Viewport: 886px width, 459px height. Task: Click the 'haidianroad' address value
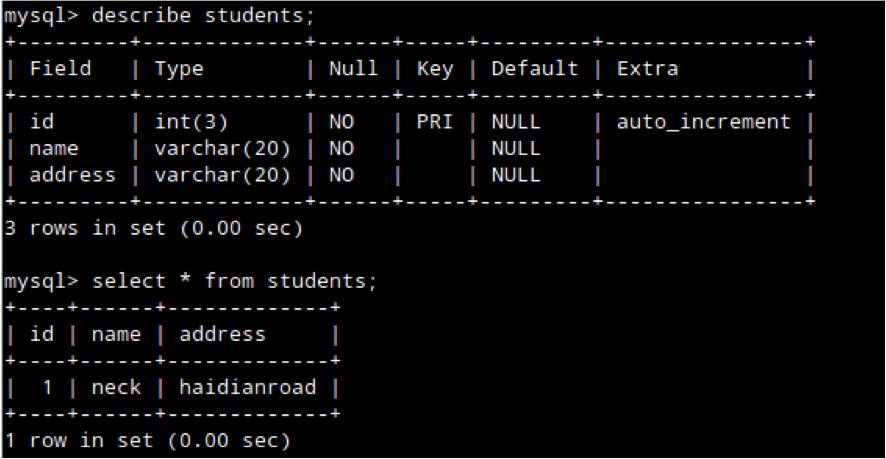tap(247, 387)
